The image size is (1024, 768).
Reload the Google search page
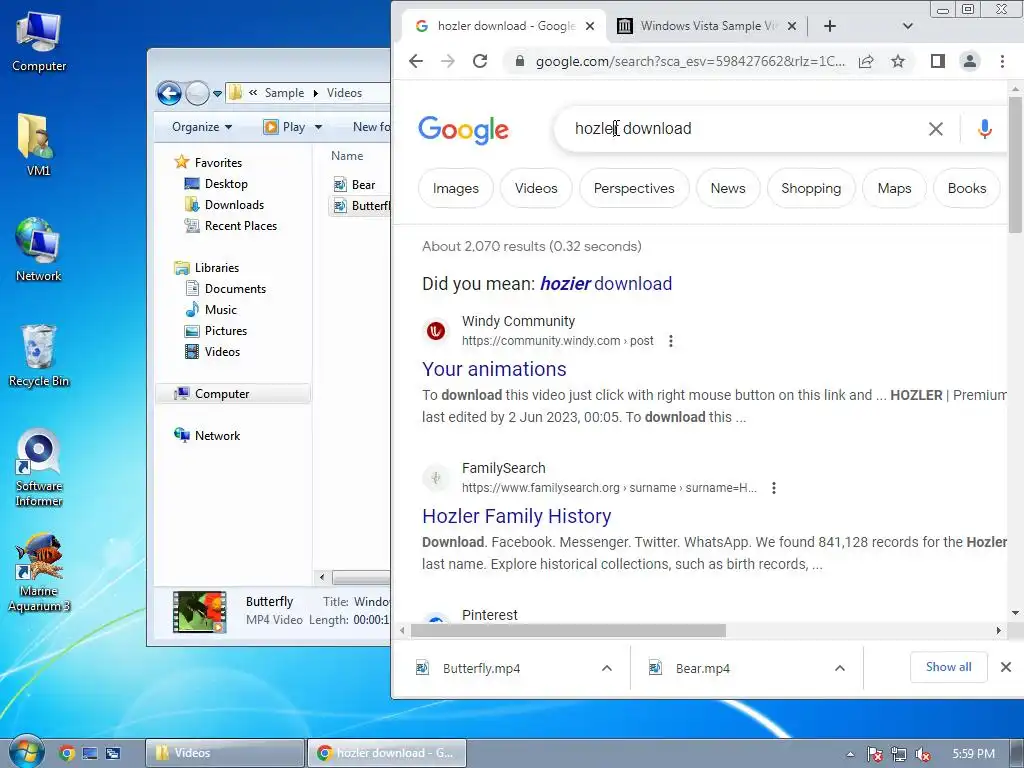(x=480, y=61)
